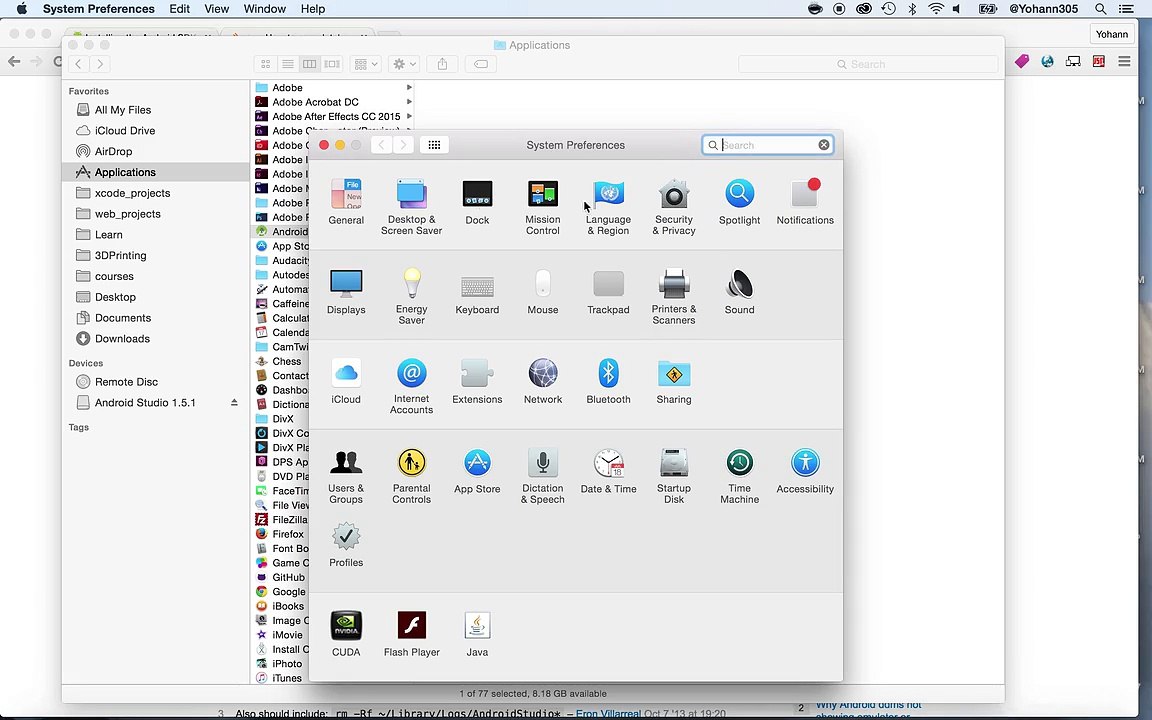This screenshot has width=1152, height=720.
Task: Expand Adobe After Effects CC 2015 arrow
Action: coord(409,116)
